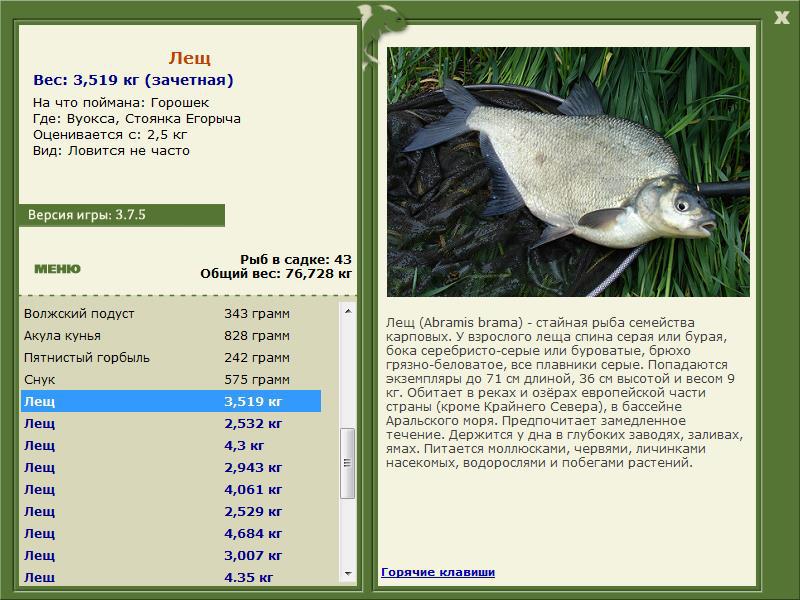Open the МЕНЮ button
This screenshot has width=800, height=600.
pos(57,269)
